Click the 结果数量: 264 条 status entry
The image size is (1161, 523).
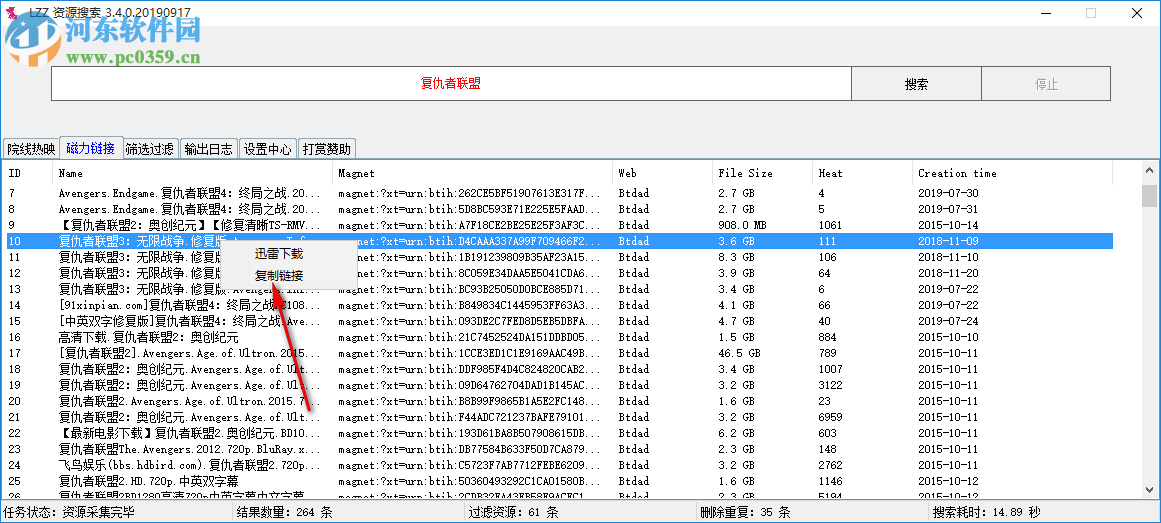pos(284,512)
